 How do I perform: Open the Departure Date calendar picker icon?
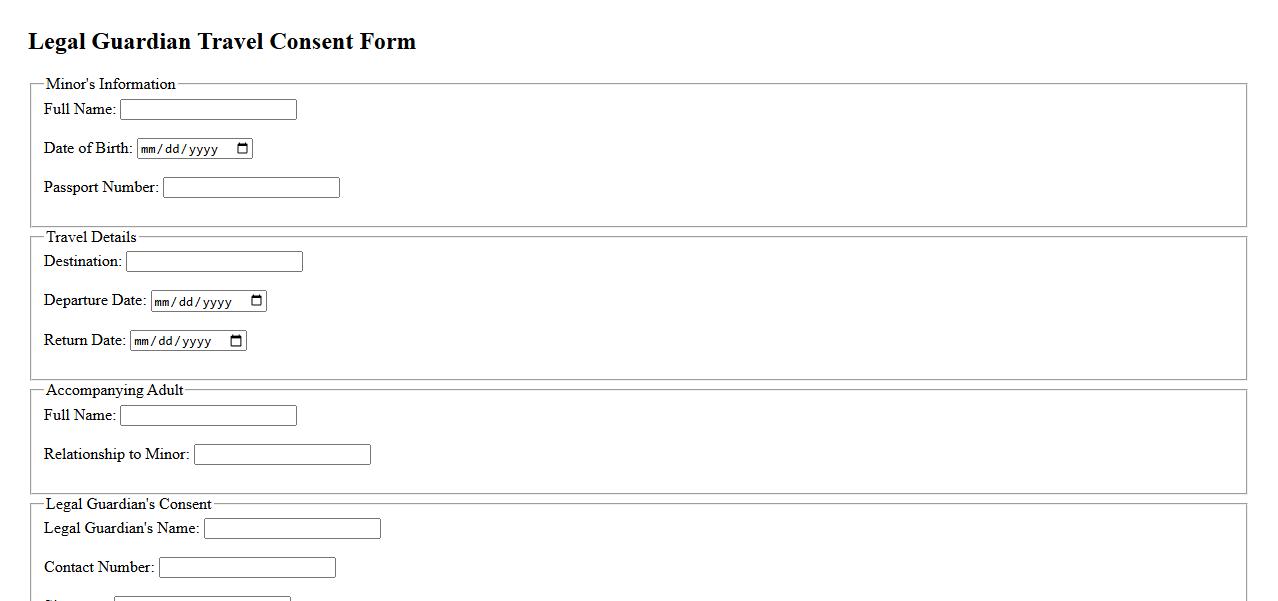[256, 301]
